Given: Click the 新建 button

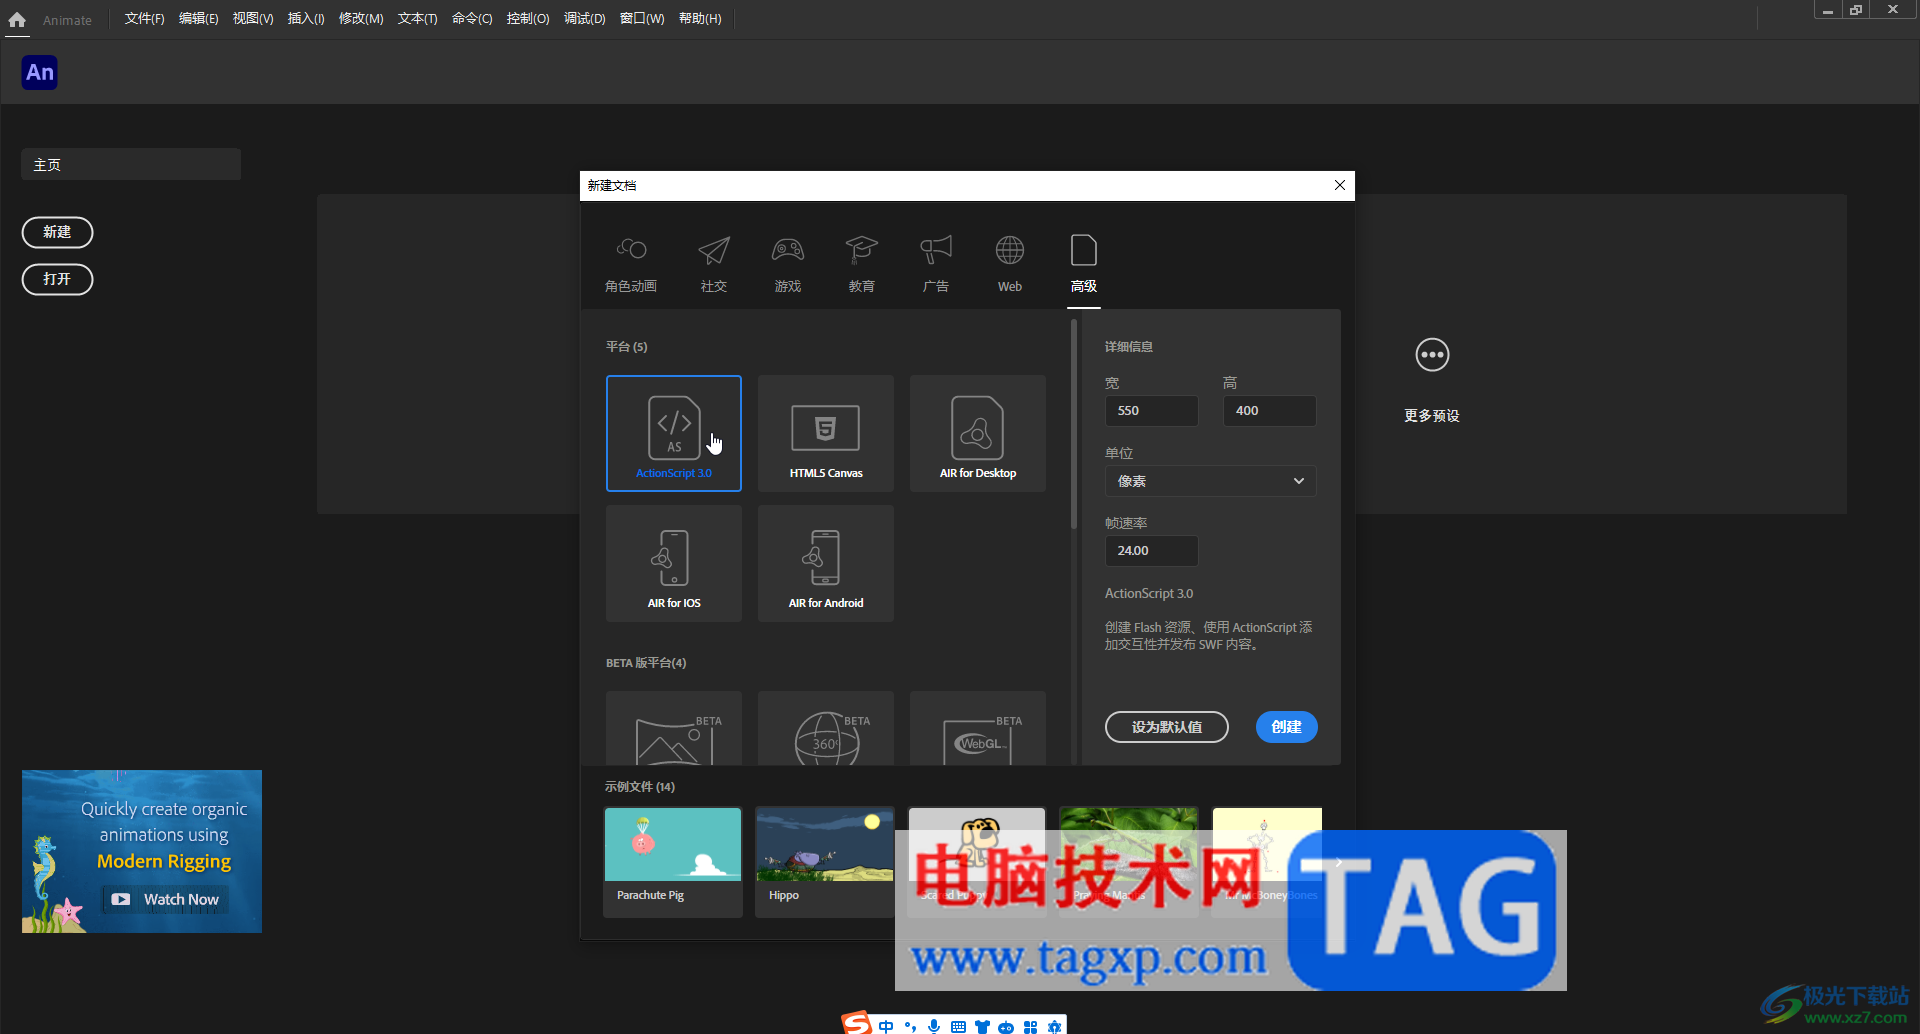Looking at the screenshot, I should point(57,232).
